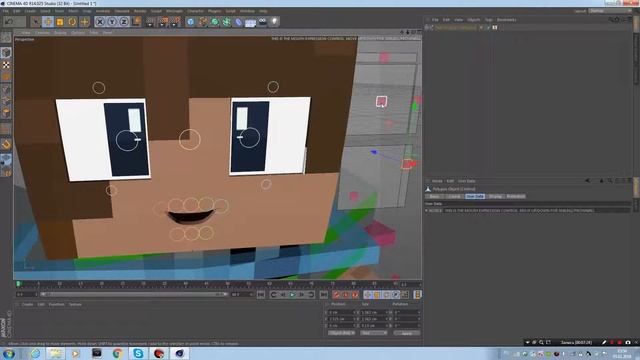
Task: Toggle the Y axis lock
Action: 112,22
